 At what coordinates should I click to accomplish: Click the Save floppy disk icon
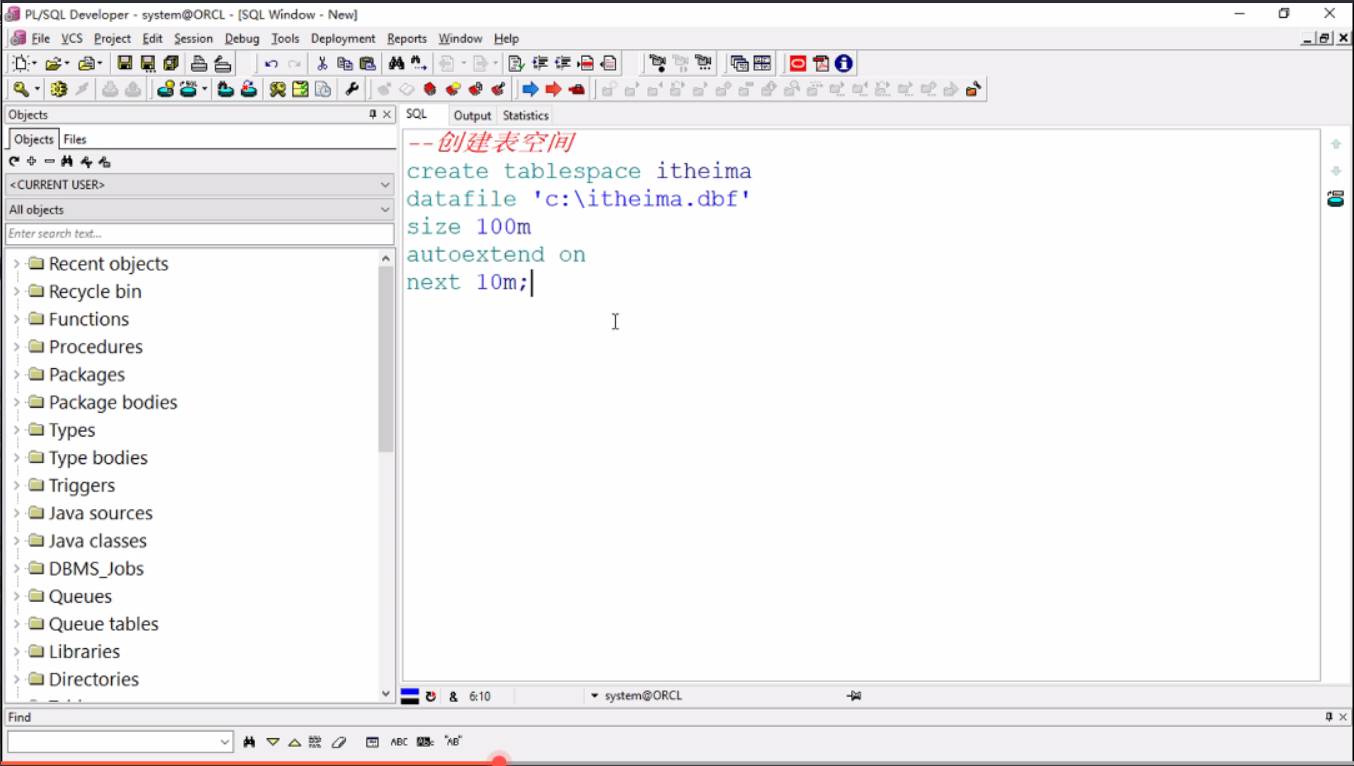[125, 63]
